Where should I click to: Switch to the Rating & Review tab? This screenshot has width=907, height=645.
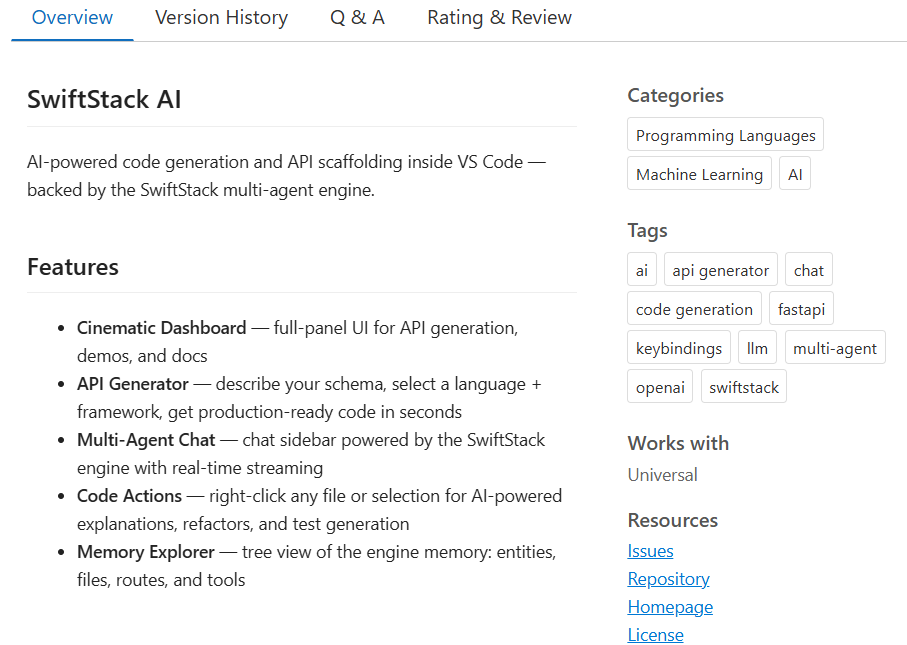[x=498, y=18]
